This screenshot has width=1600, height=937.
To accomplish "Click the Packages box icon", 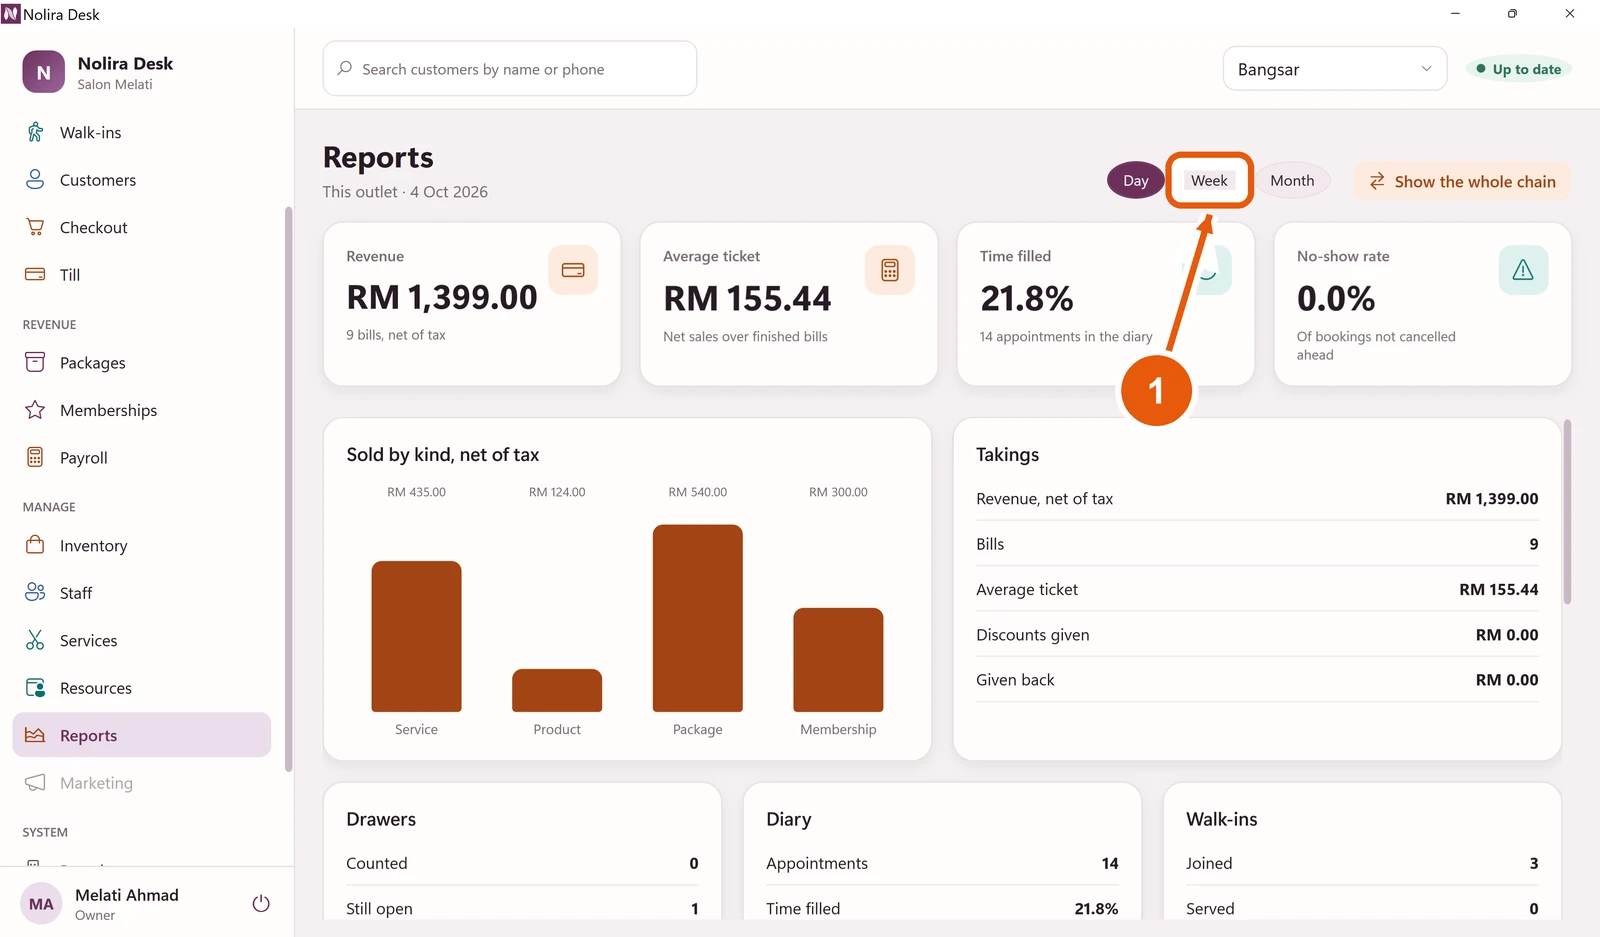I will [x=35, y=362].
